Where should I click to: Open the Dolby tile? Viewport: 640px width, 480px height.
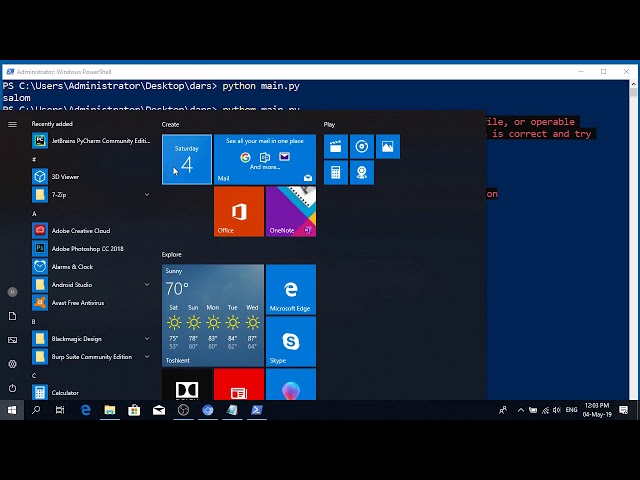pos(187,384)
